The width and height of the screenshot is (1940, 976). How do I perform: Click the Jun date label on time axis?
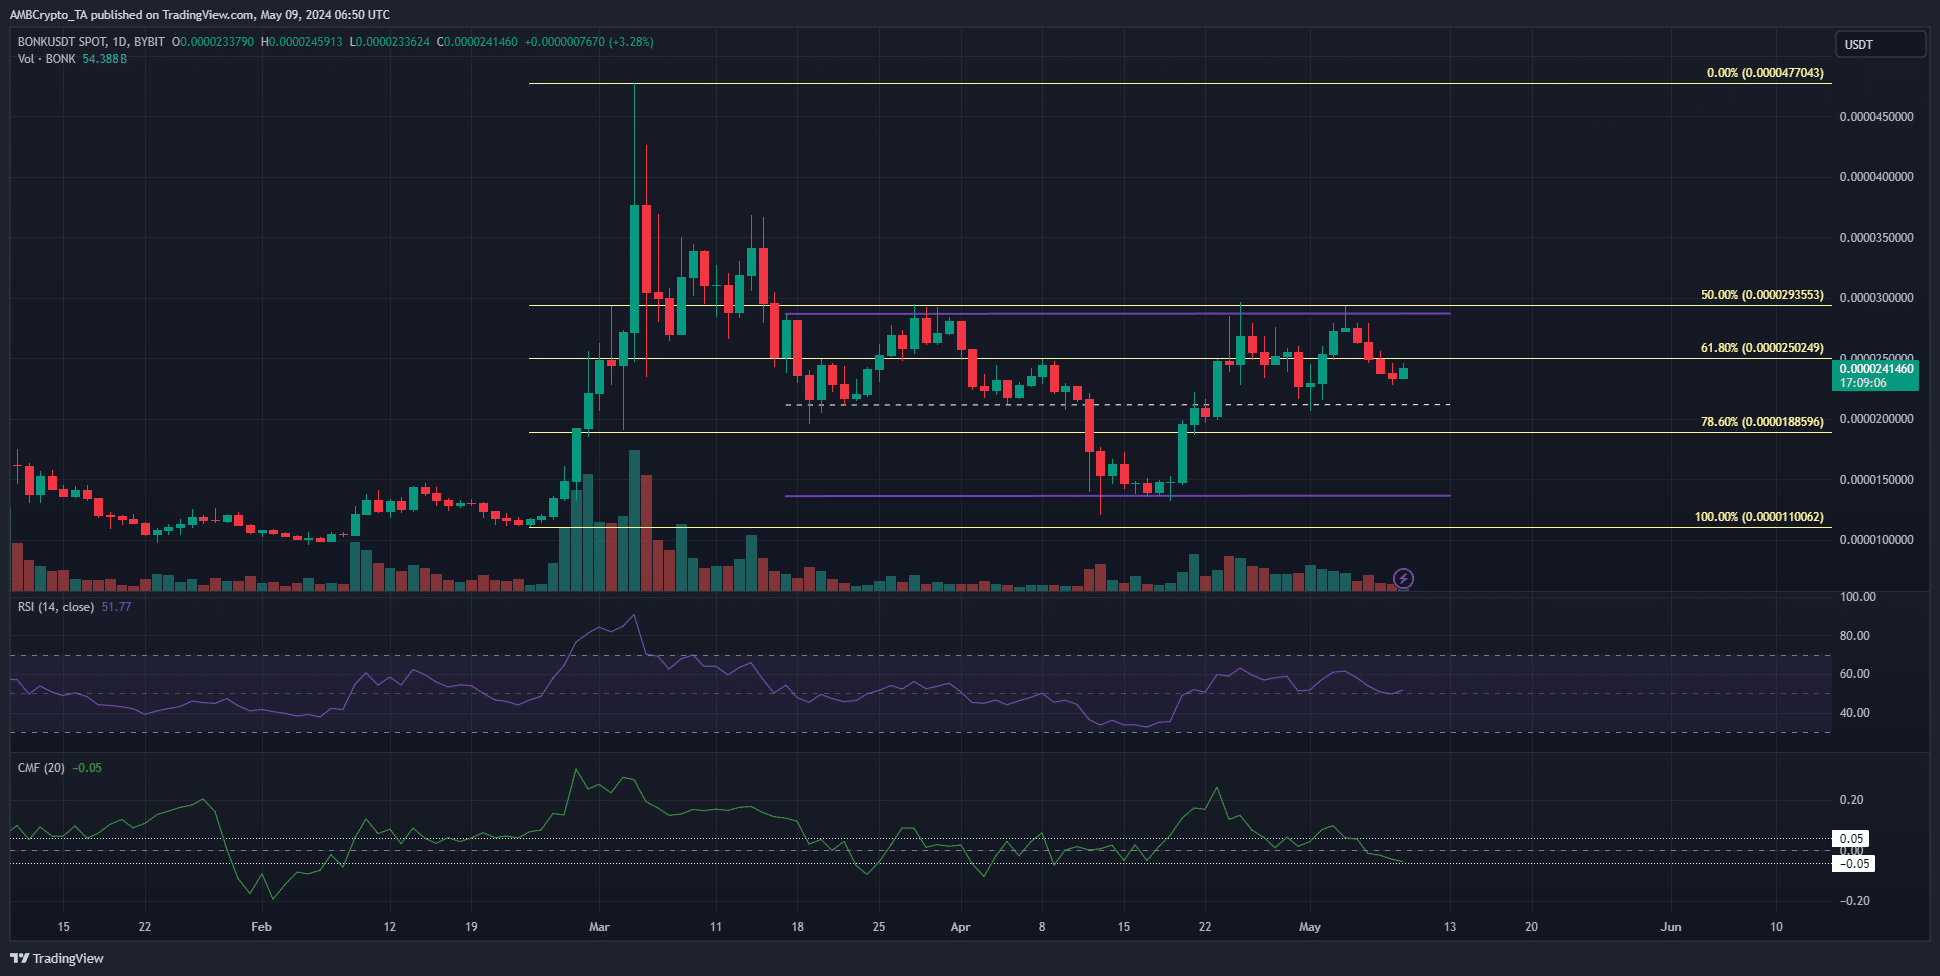(x=1671, y=927)
